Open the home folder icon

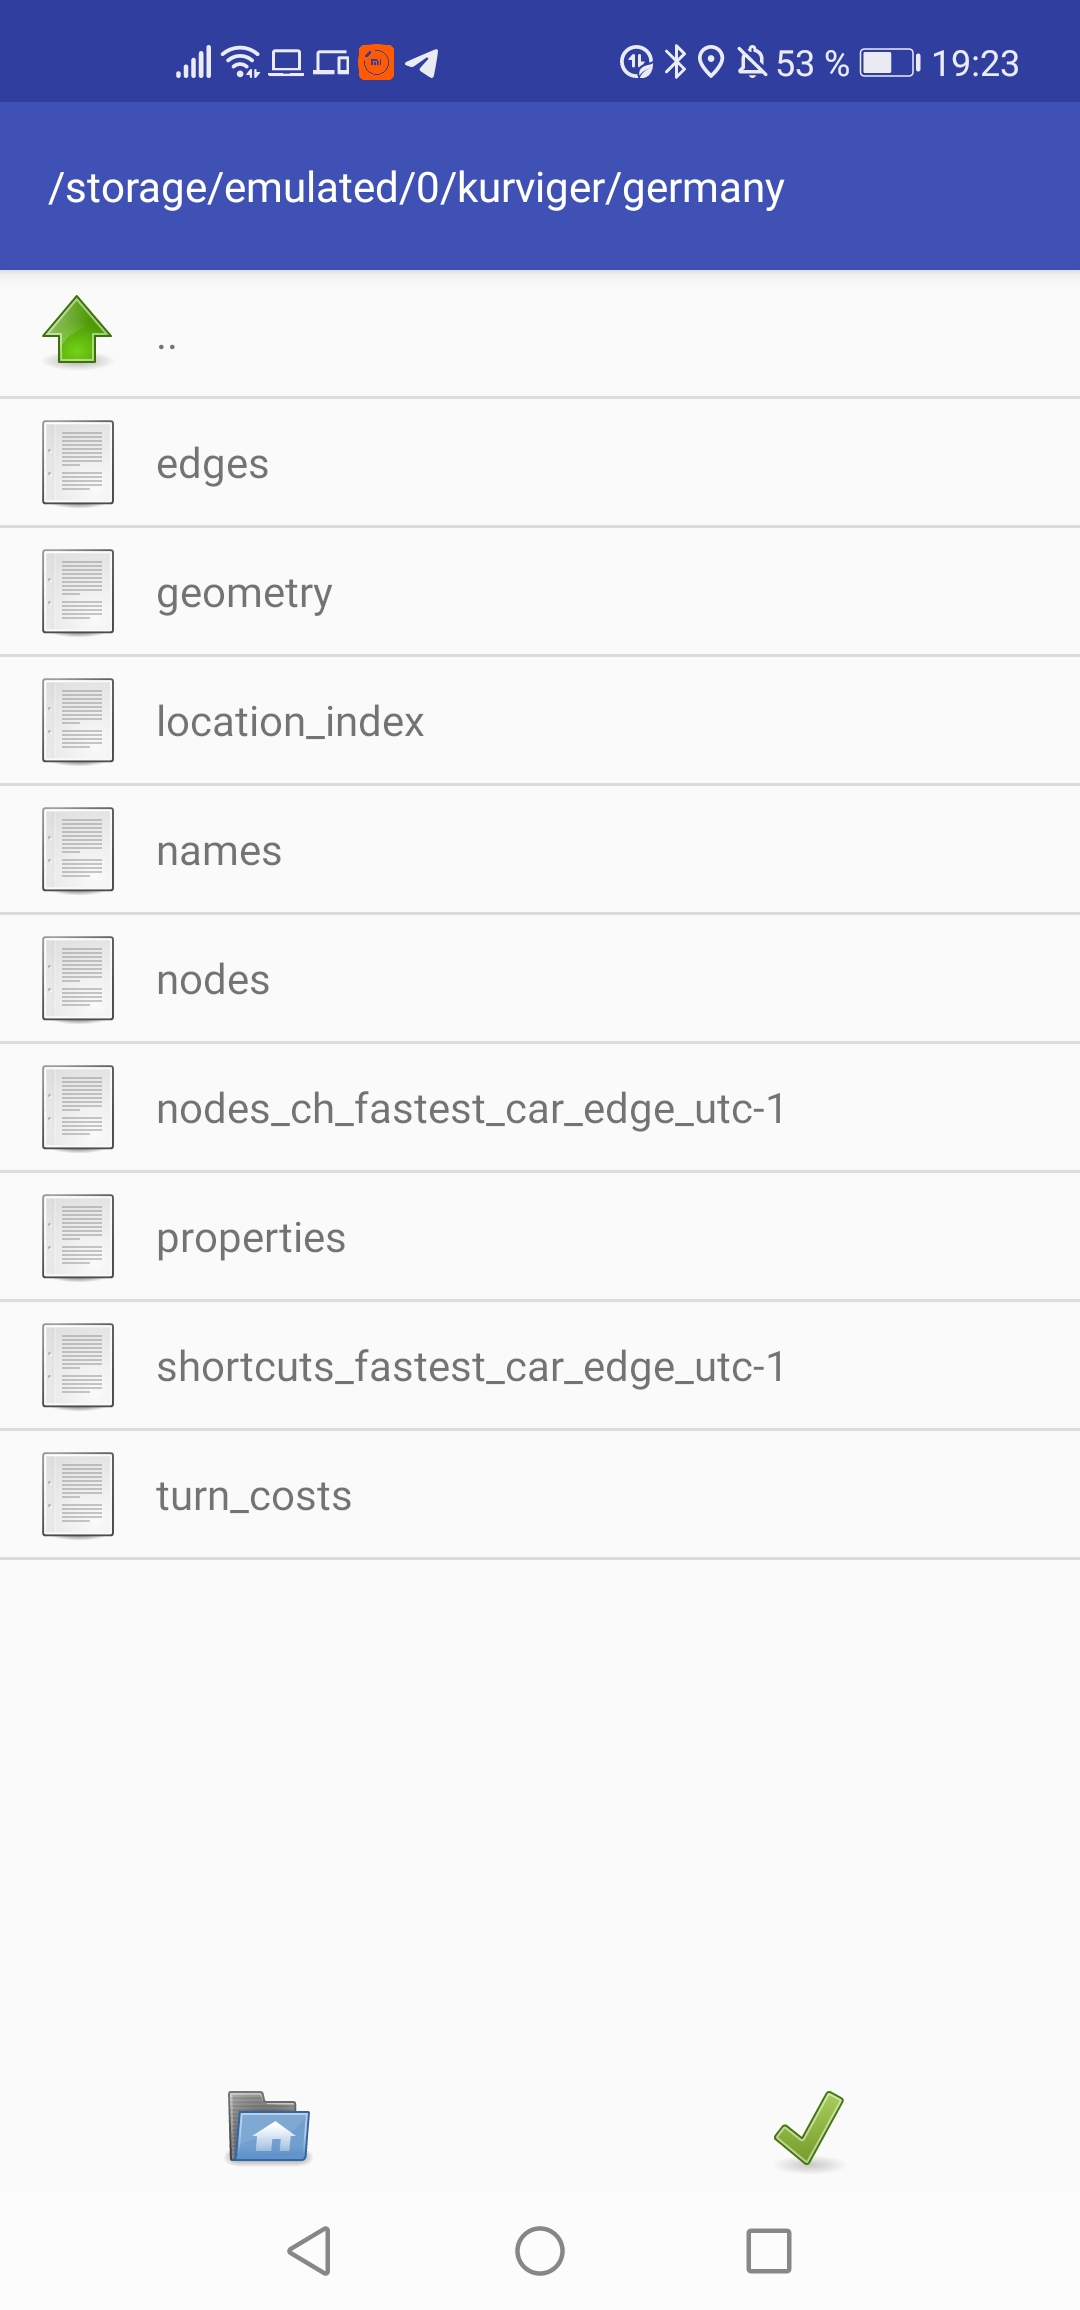(x=269, y=2128)
